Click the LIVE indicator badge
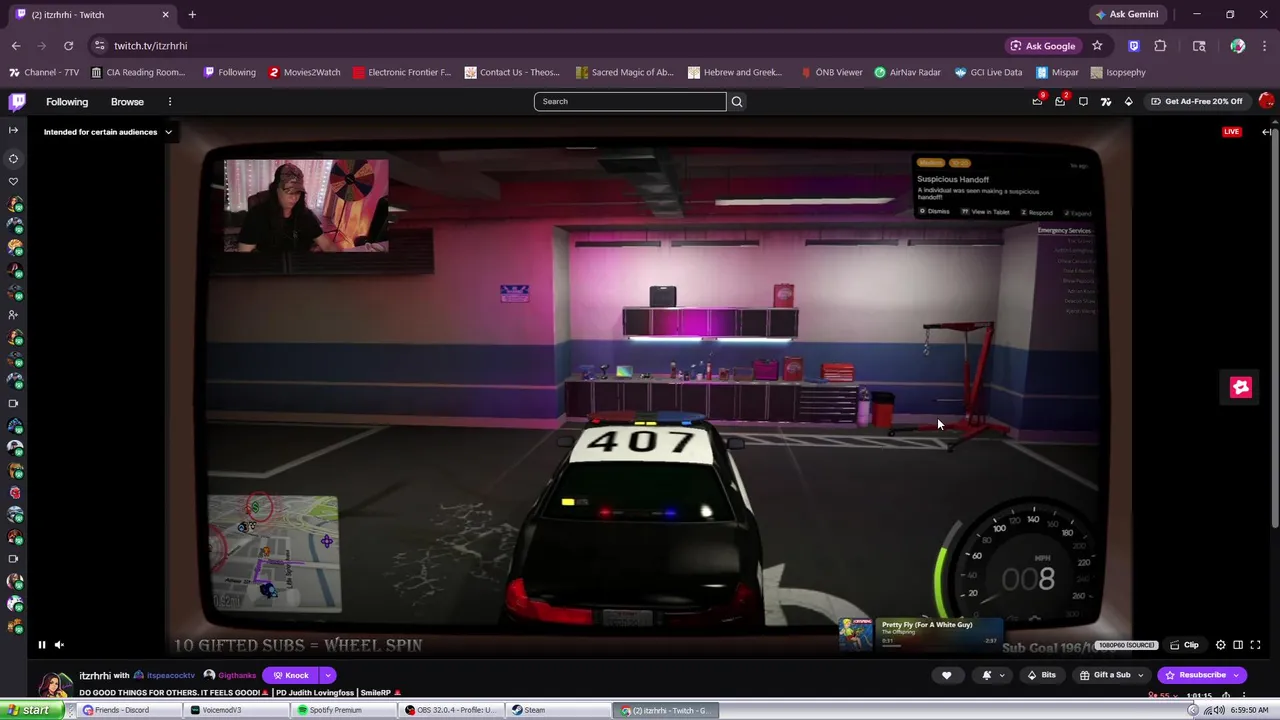The width and height of the screenshot is (1280, 720). (x=1231, y=132)
